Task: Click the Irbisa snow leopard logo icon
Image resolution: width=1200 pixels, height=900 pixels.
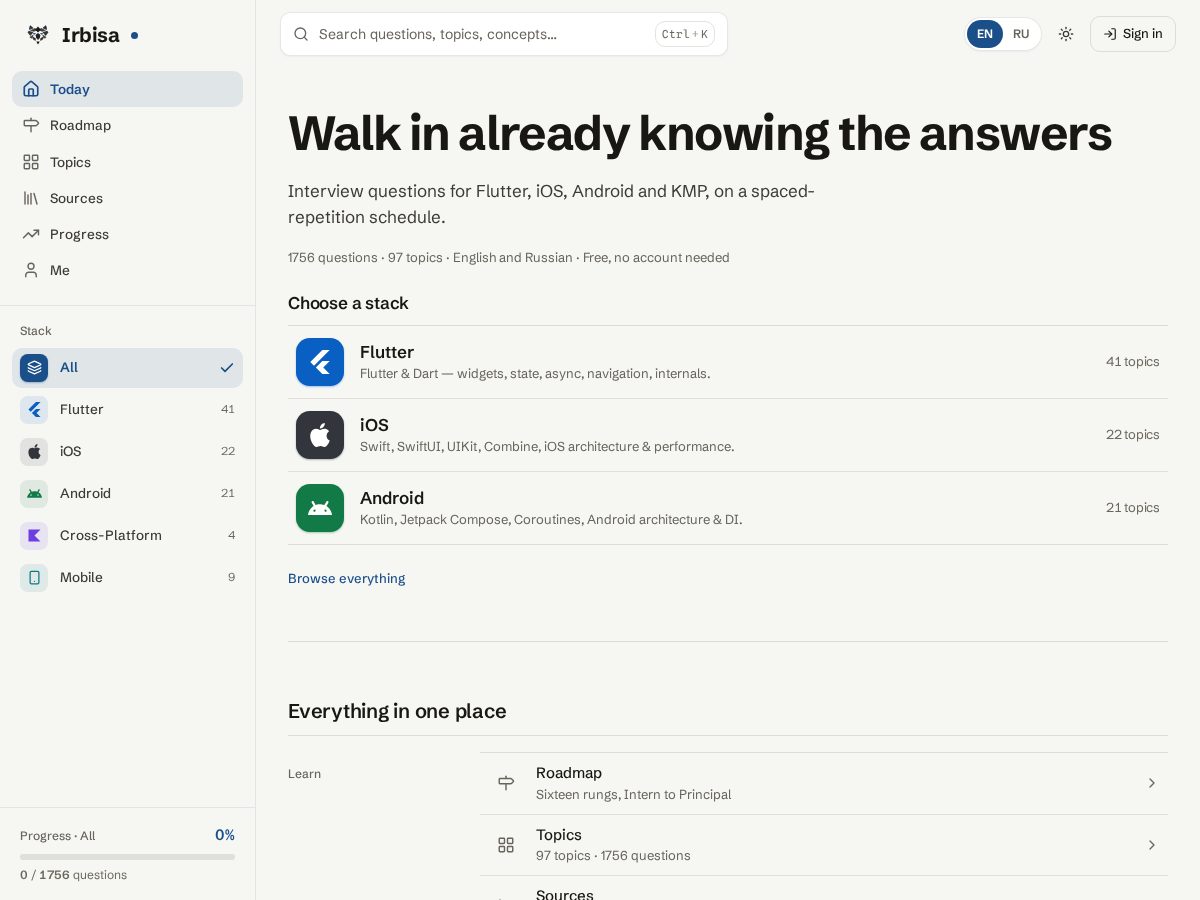Action: coord(38,34)
